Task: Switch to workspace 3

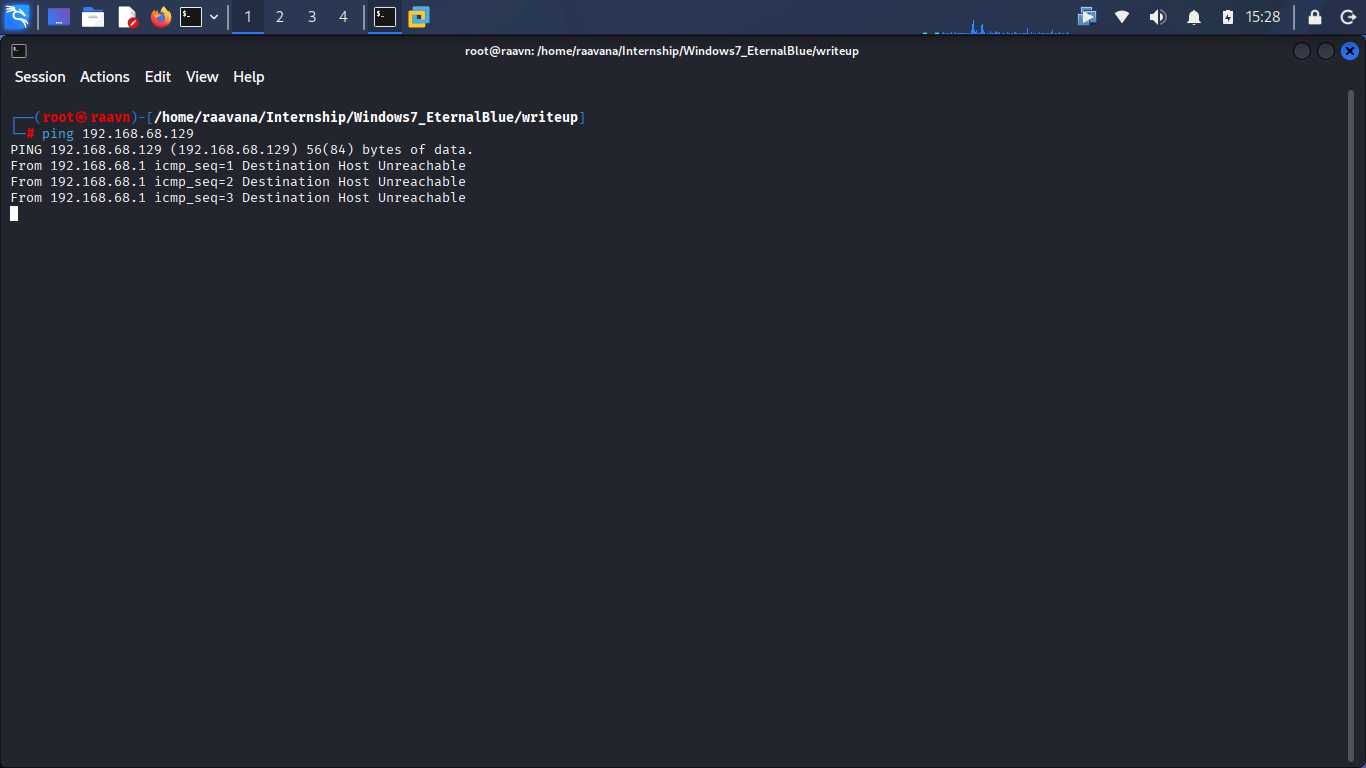Action: 312,17
